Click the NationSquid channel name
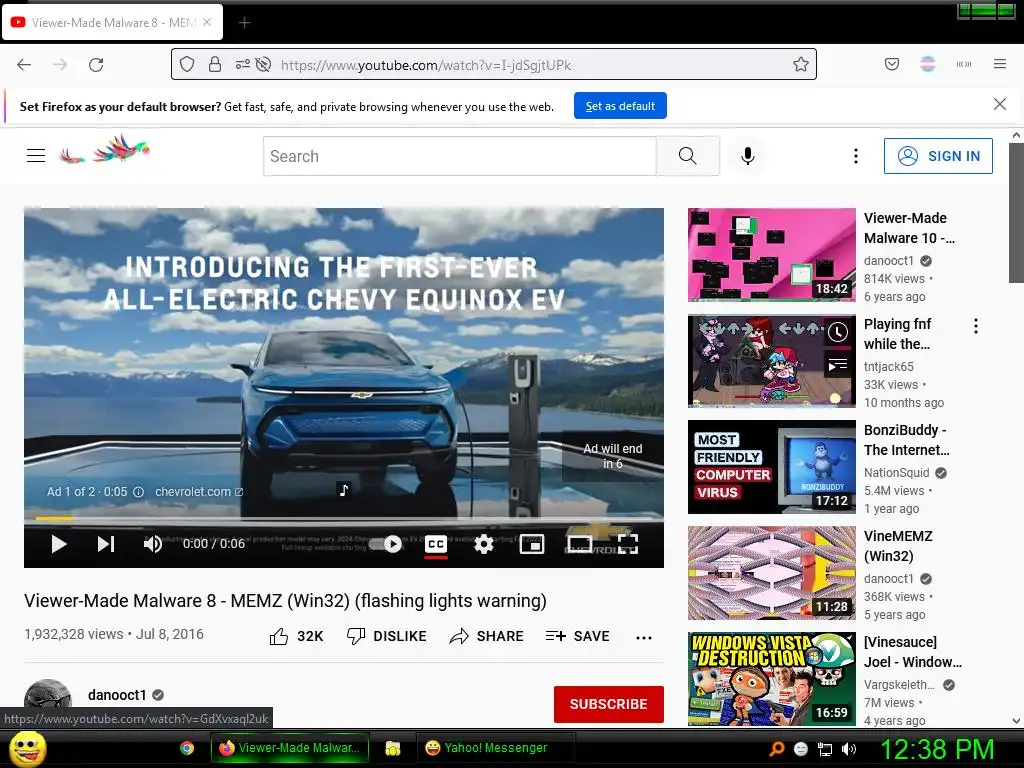The height and width of the screenshot is (768, 1024). [896, 473]
